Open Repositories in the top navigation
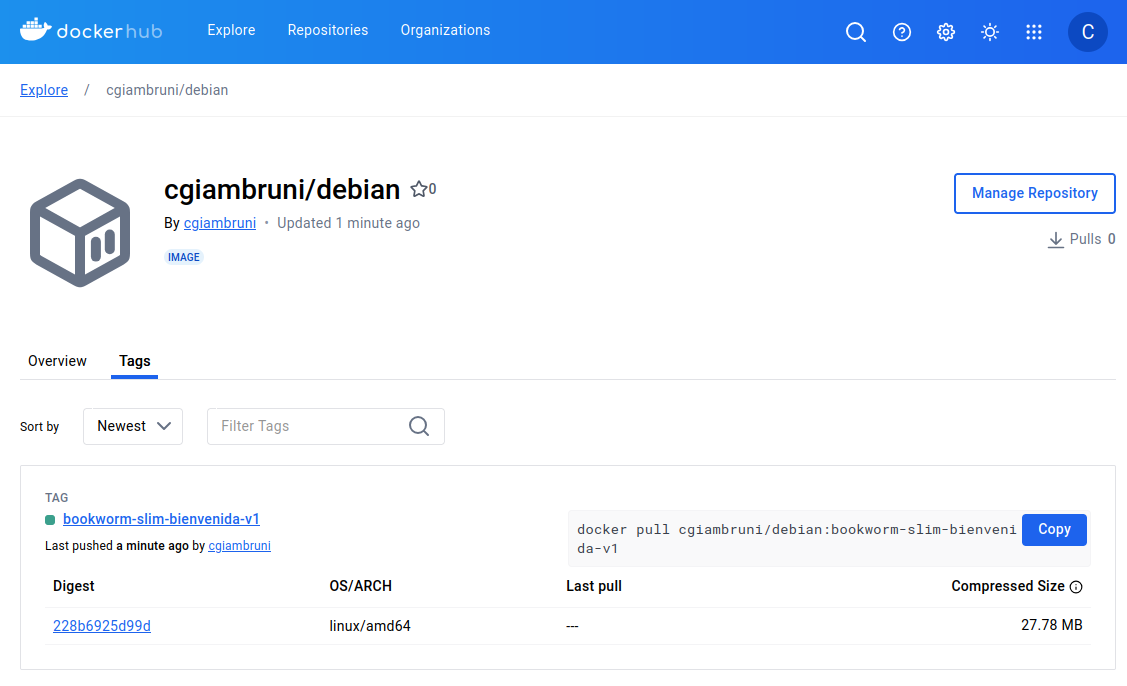The width and height of the screenshot is (1127, 686). pos(328,30)
